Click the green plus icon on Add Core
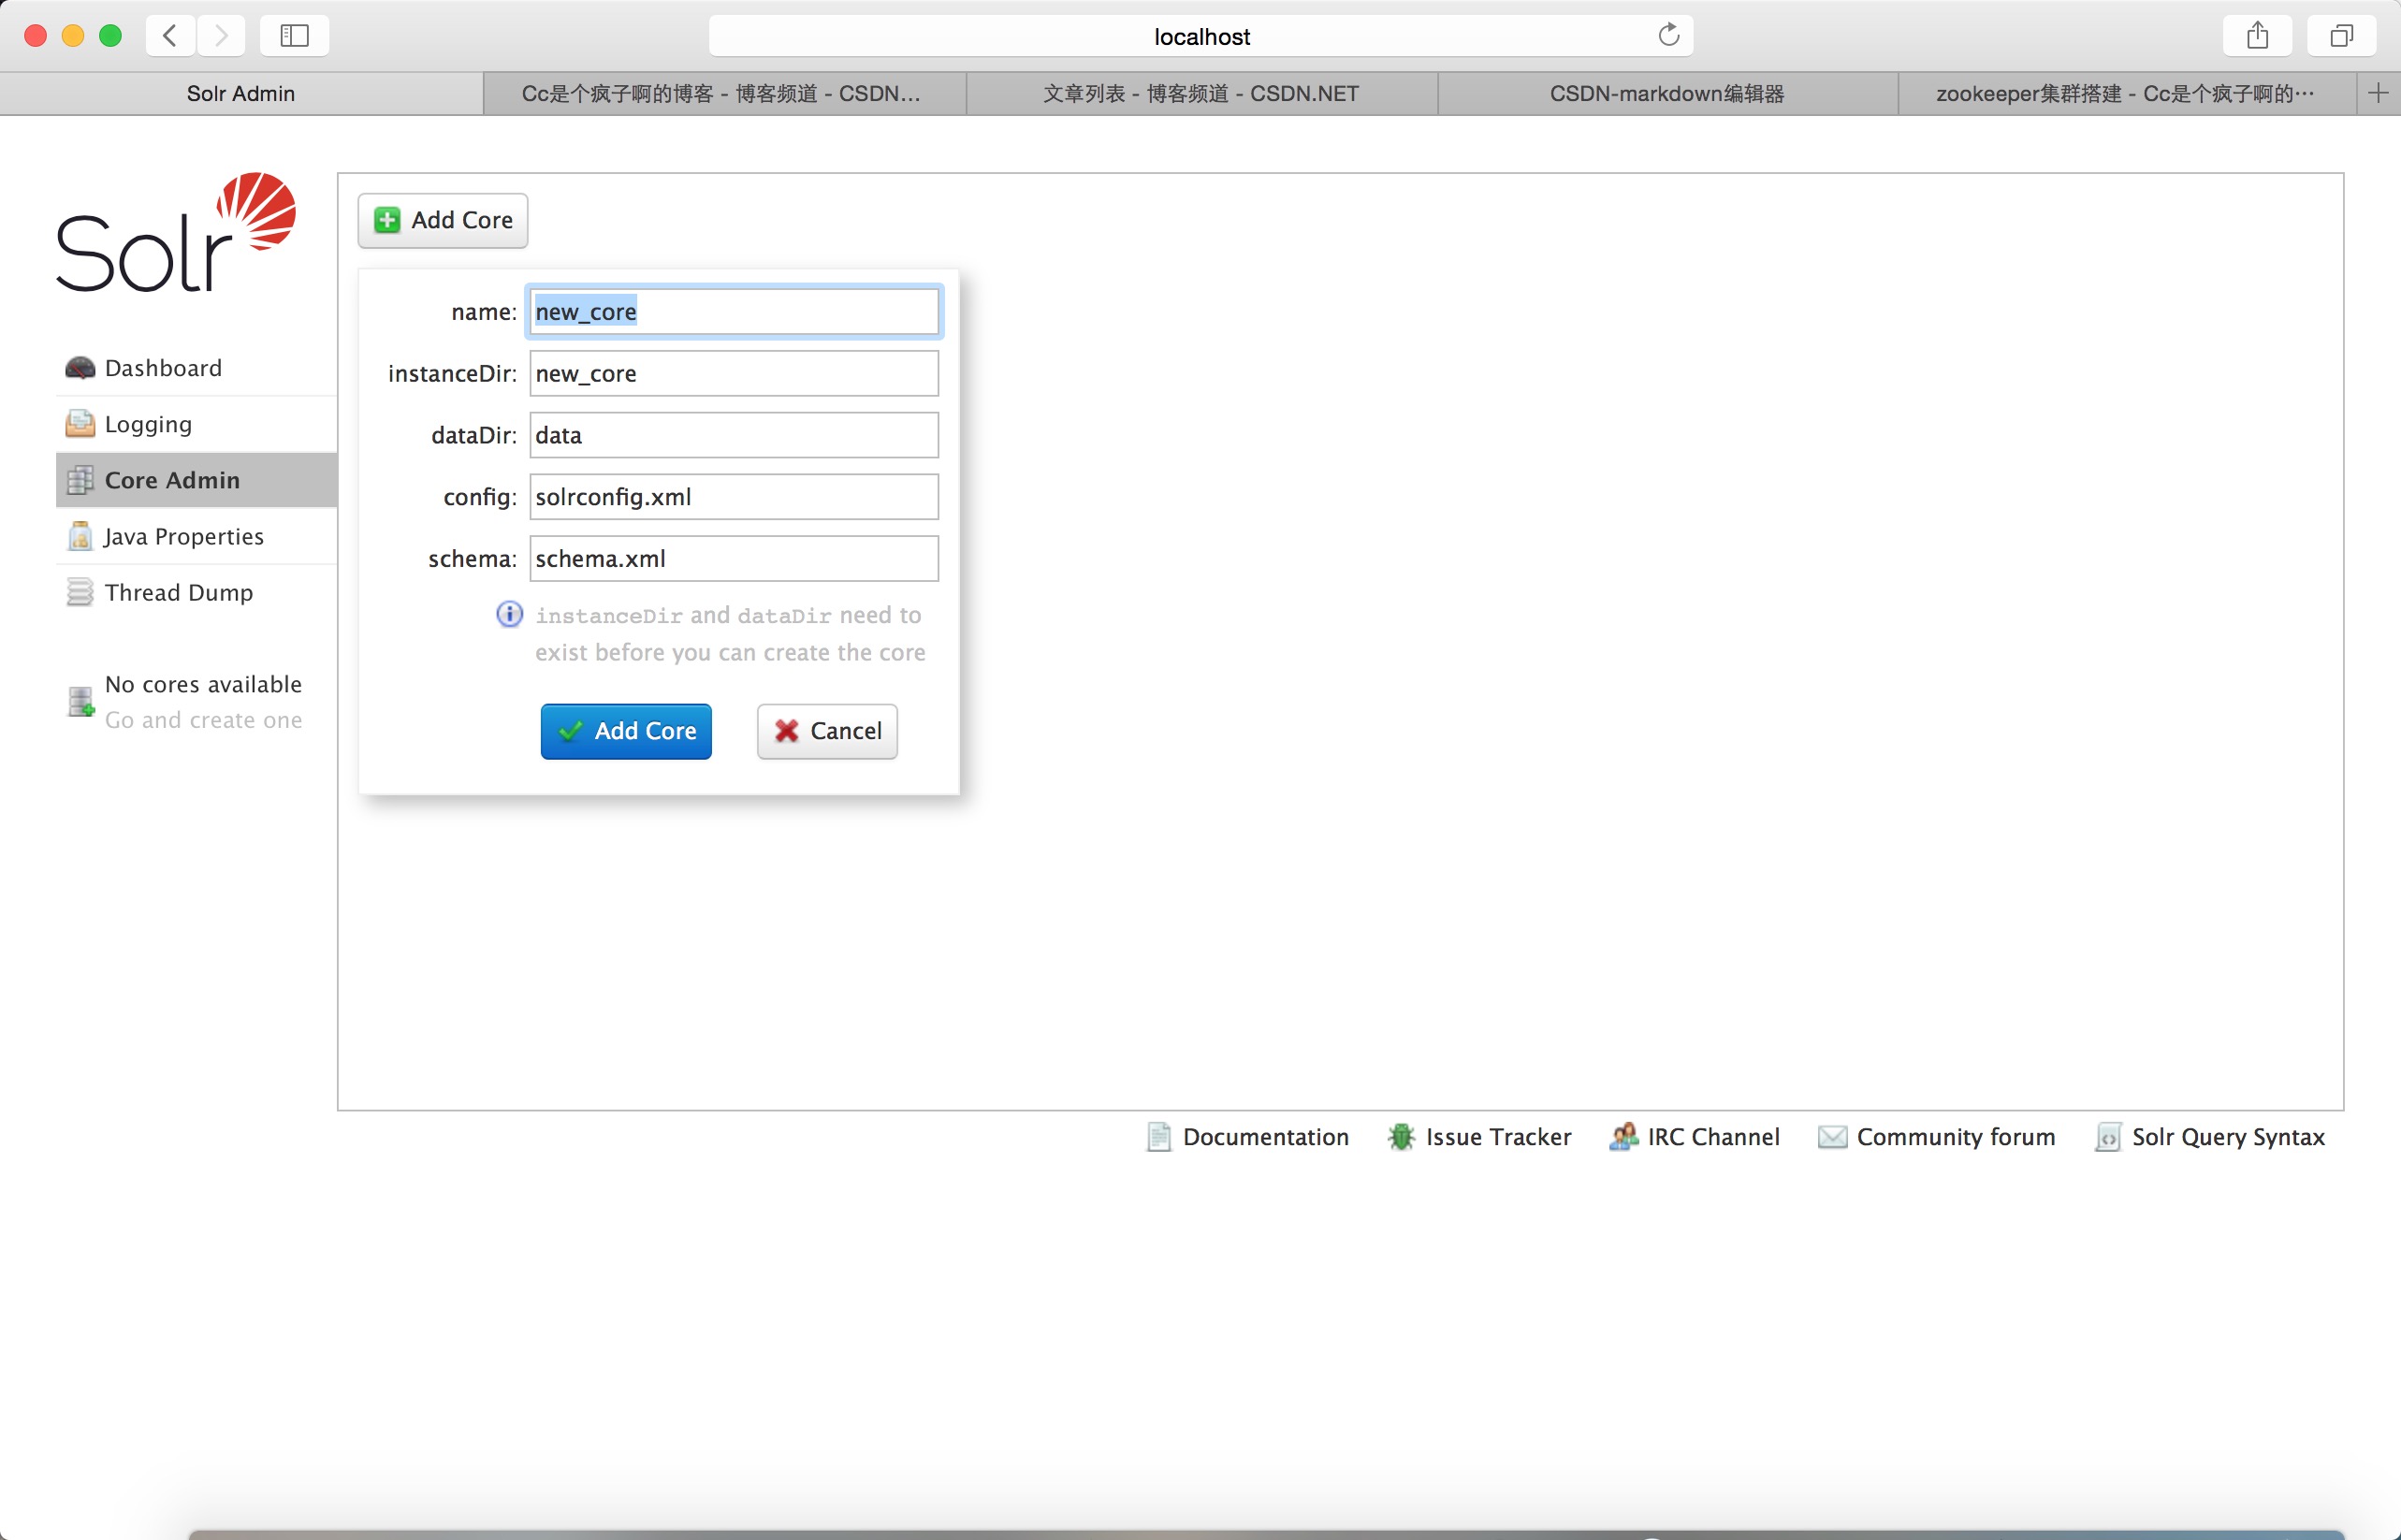This screenshot has height=1540, width=2401. tap(387, 220)
